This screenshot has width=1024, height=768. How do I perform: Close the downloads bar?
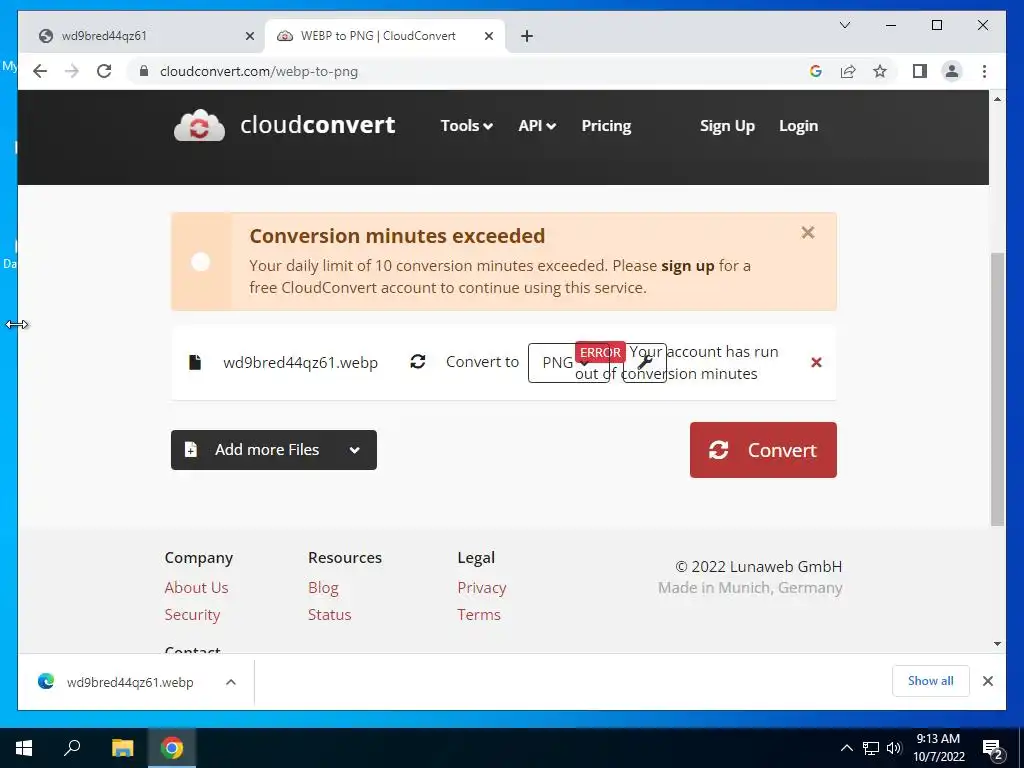pos(987,681)
